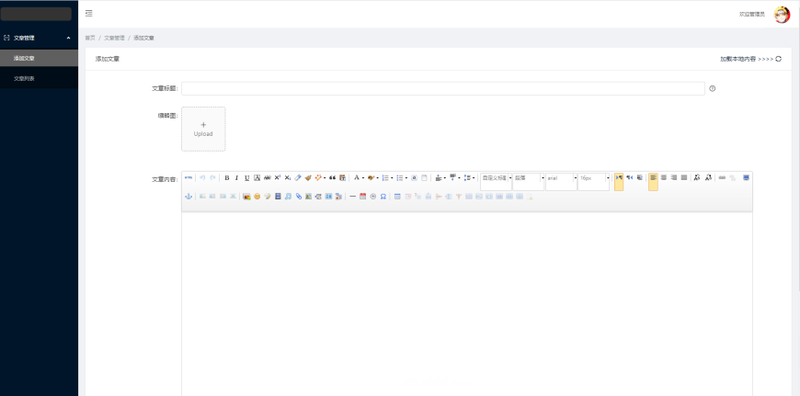Insert a blockquote with the quote icon
This screenshot has width=800, height=396.
click(332, 178)
